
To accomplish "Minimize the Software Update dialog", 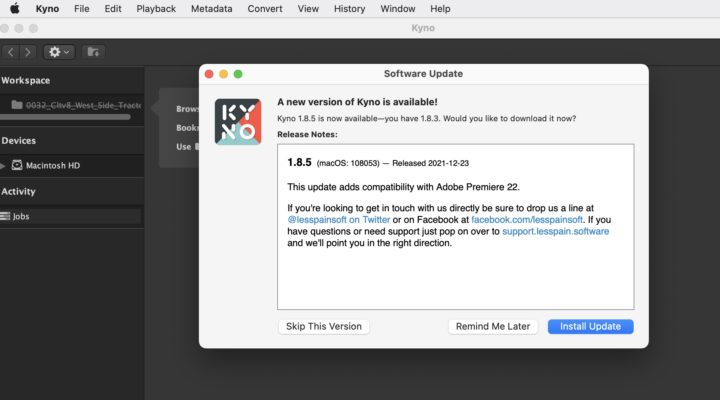I will point(224,74).
